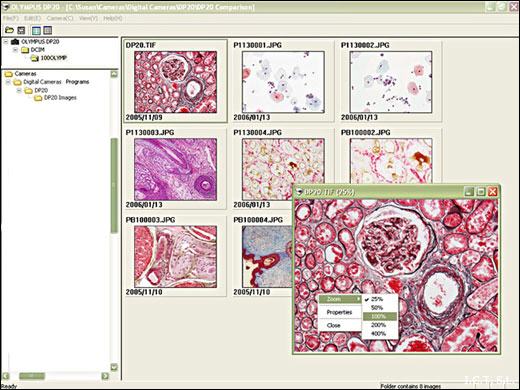Select the P1130001.JPG thumbnail
This screenshot has width=520, height=390.
[283, 82]
